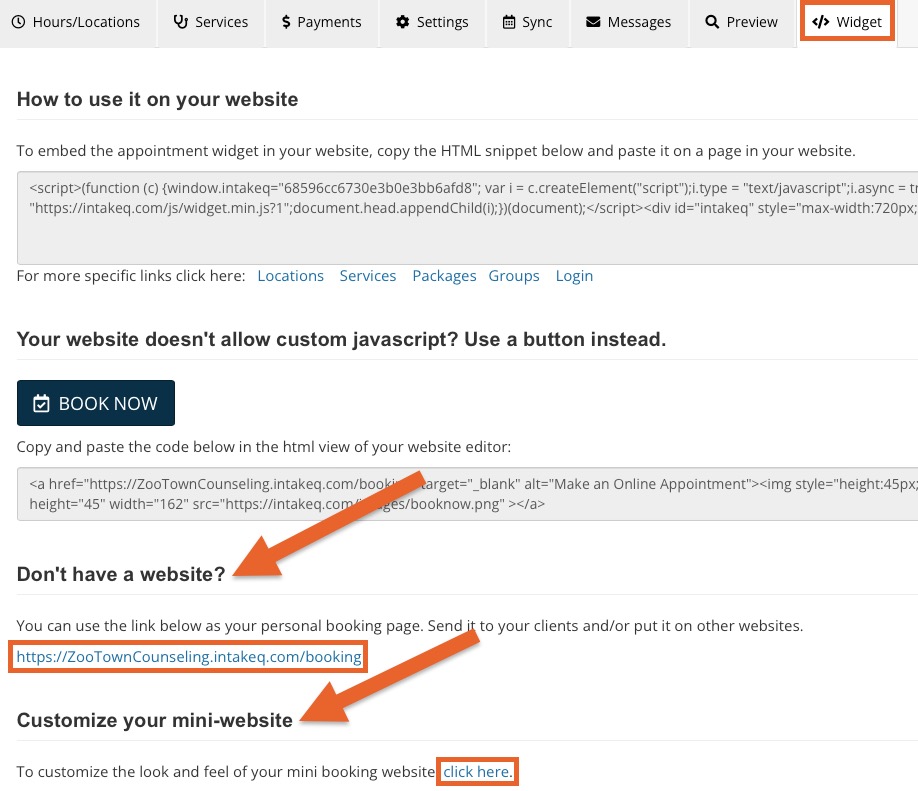
Task: Open the Locations specific link
Action: 290,276
